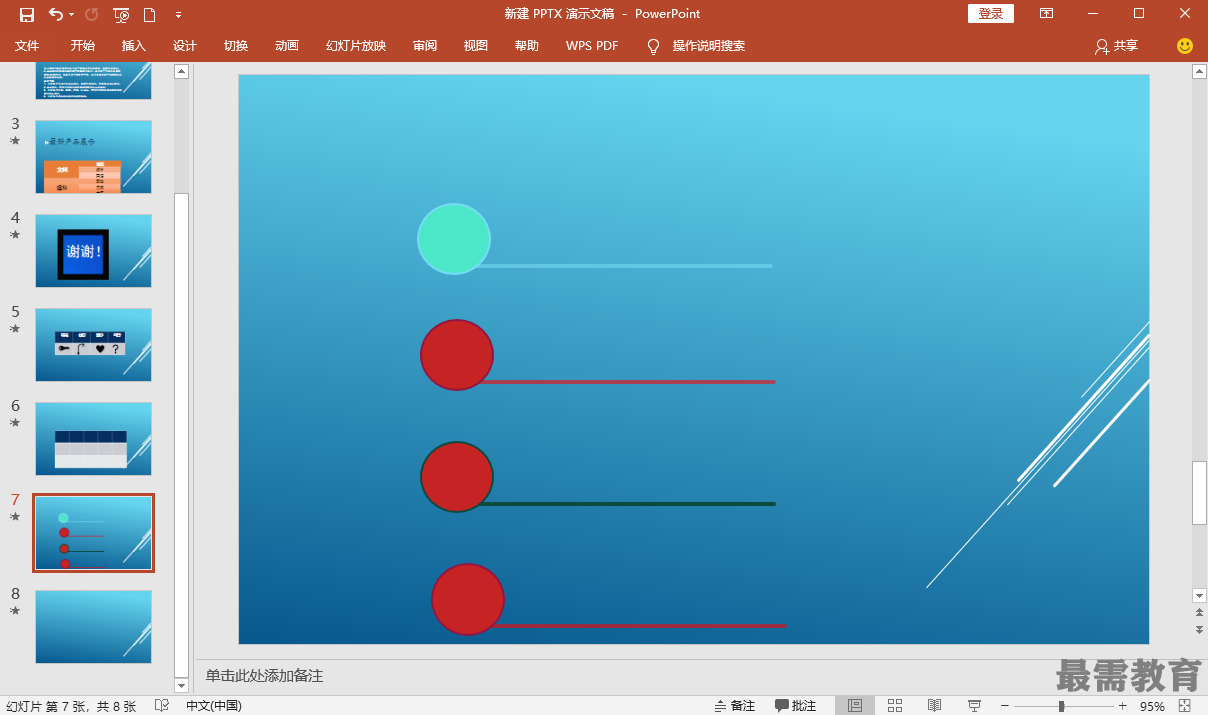Screen dimensions: 1208x715
Task: Switch to Normal view
Action: (855, 706)
